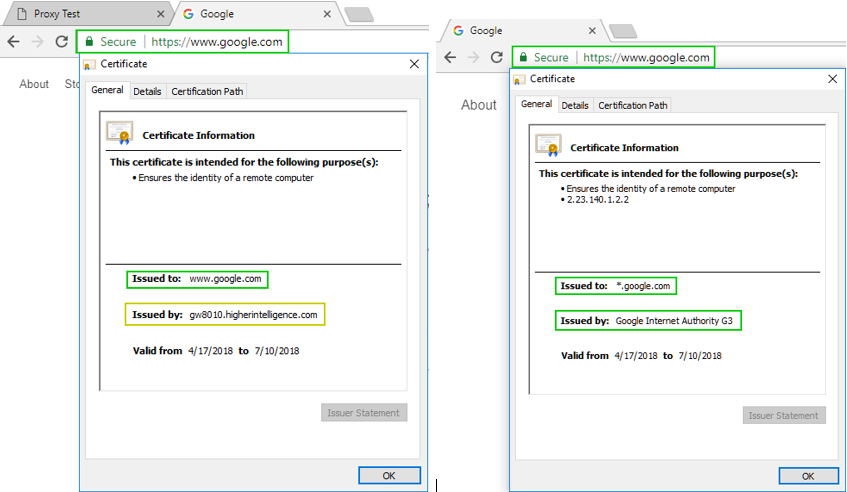Image resolution: width=847 pixels, height=492 pixels.
Task: Open Certification Path tab in the left dialog
Action: pos(207,91)
